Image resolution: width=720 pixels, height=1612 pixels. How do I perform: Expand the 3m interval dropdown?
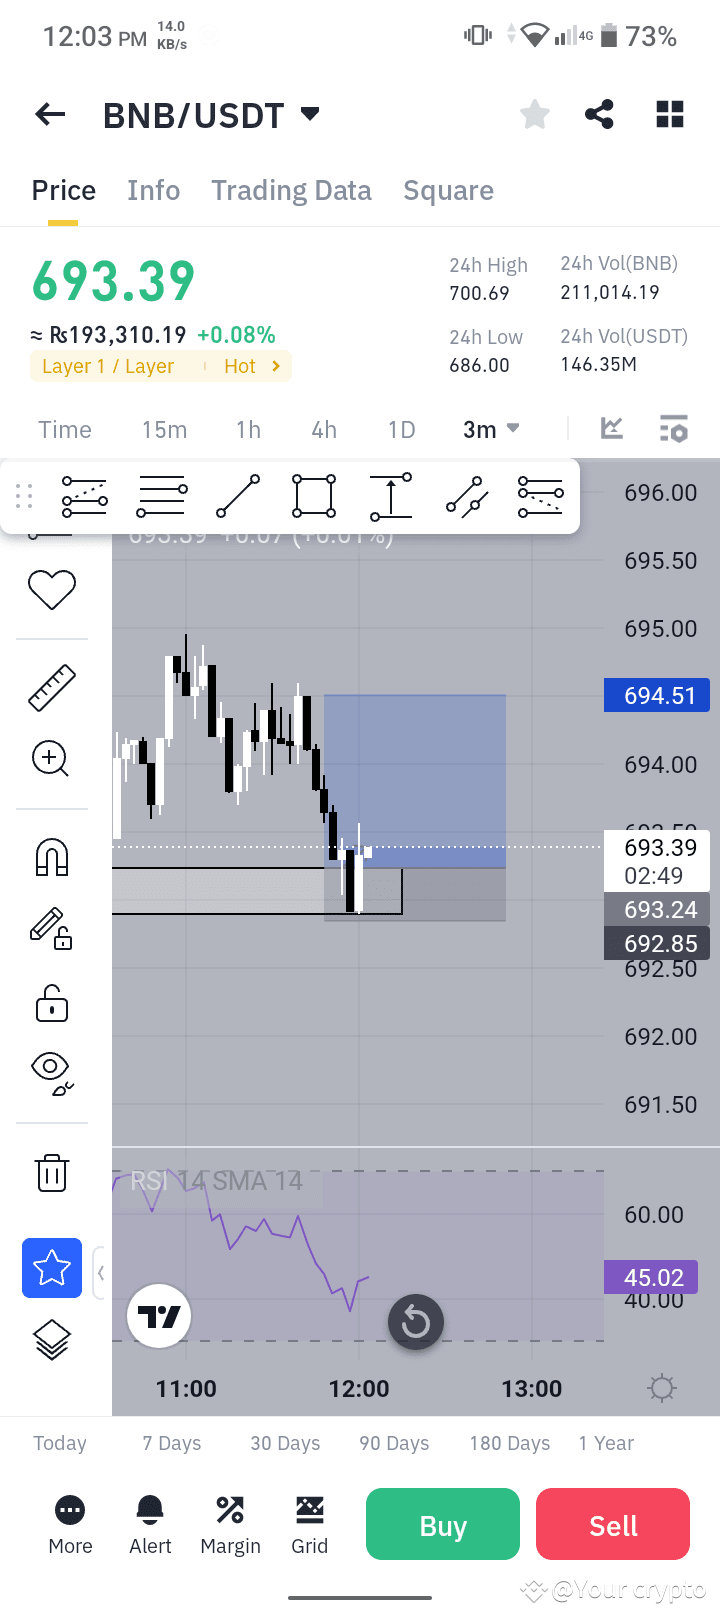[x=489, y=429]
